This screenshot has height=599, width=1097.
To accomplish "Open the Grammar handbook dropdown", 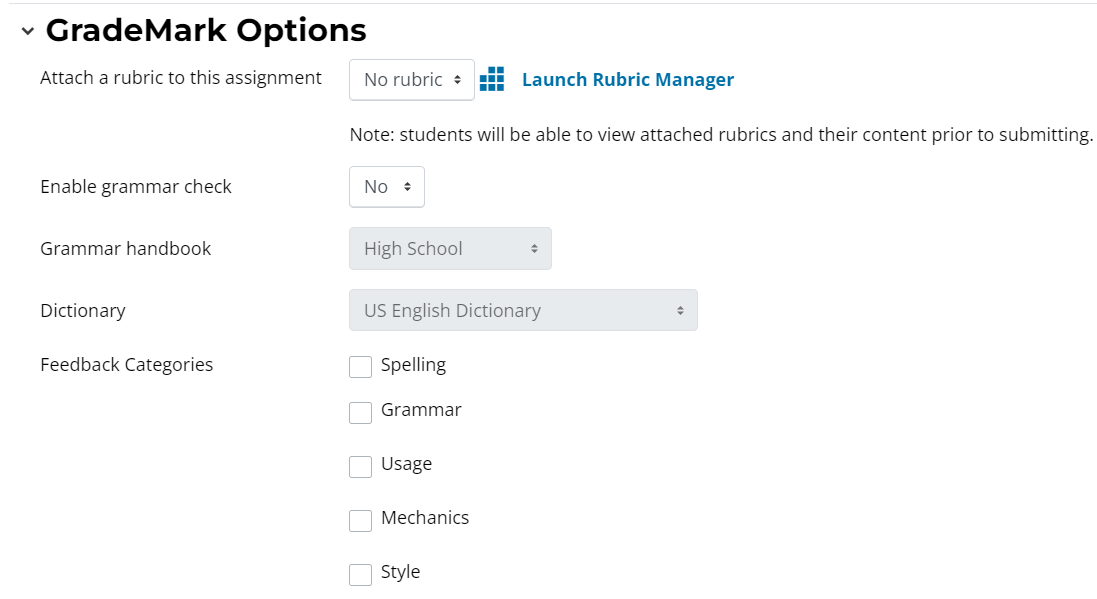I will click(x=450, y=249).
